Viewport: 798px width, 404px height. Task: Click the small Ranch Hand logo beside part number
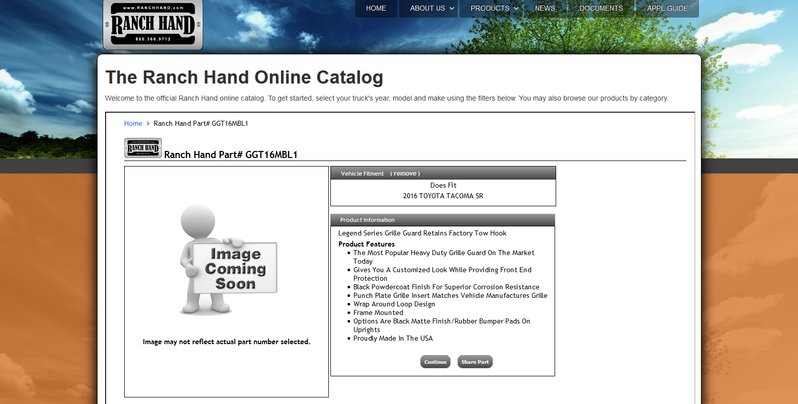point(143,148)
